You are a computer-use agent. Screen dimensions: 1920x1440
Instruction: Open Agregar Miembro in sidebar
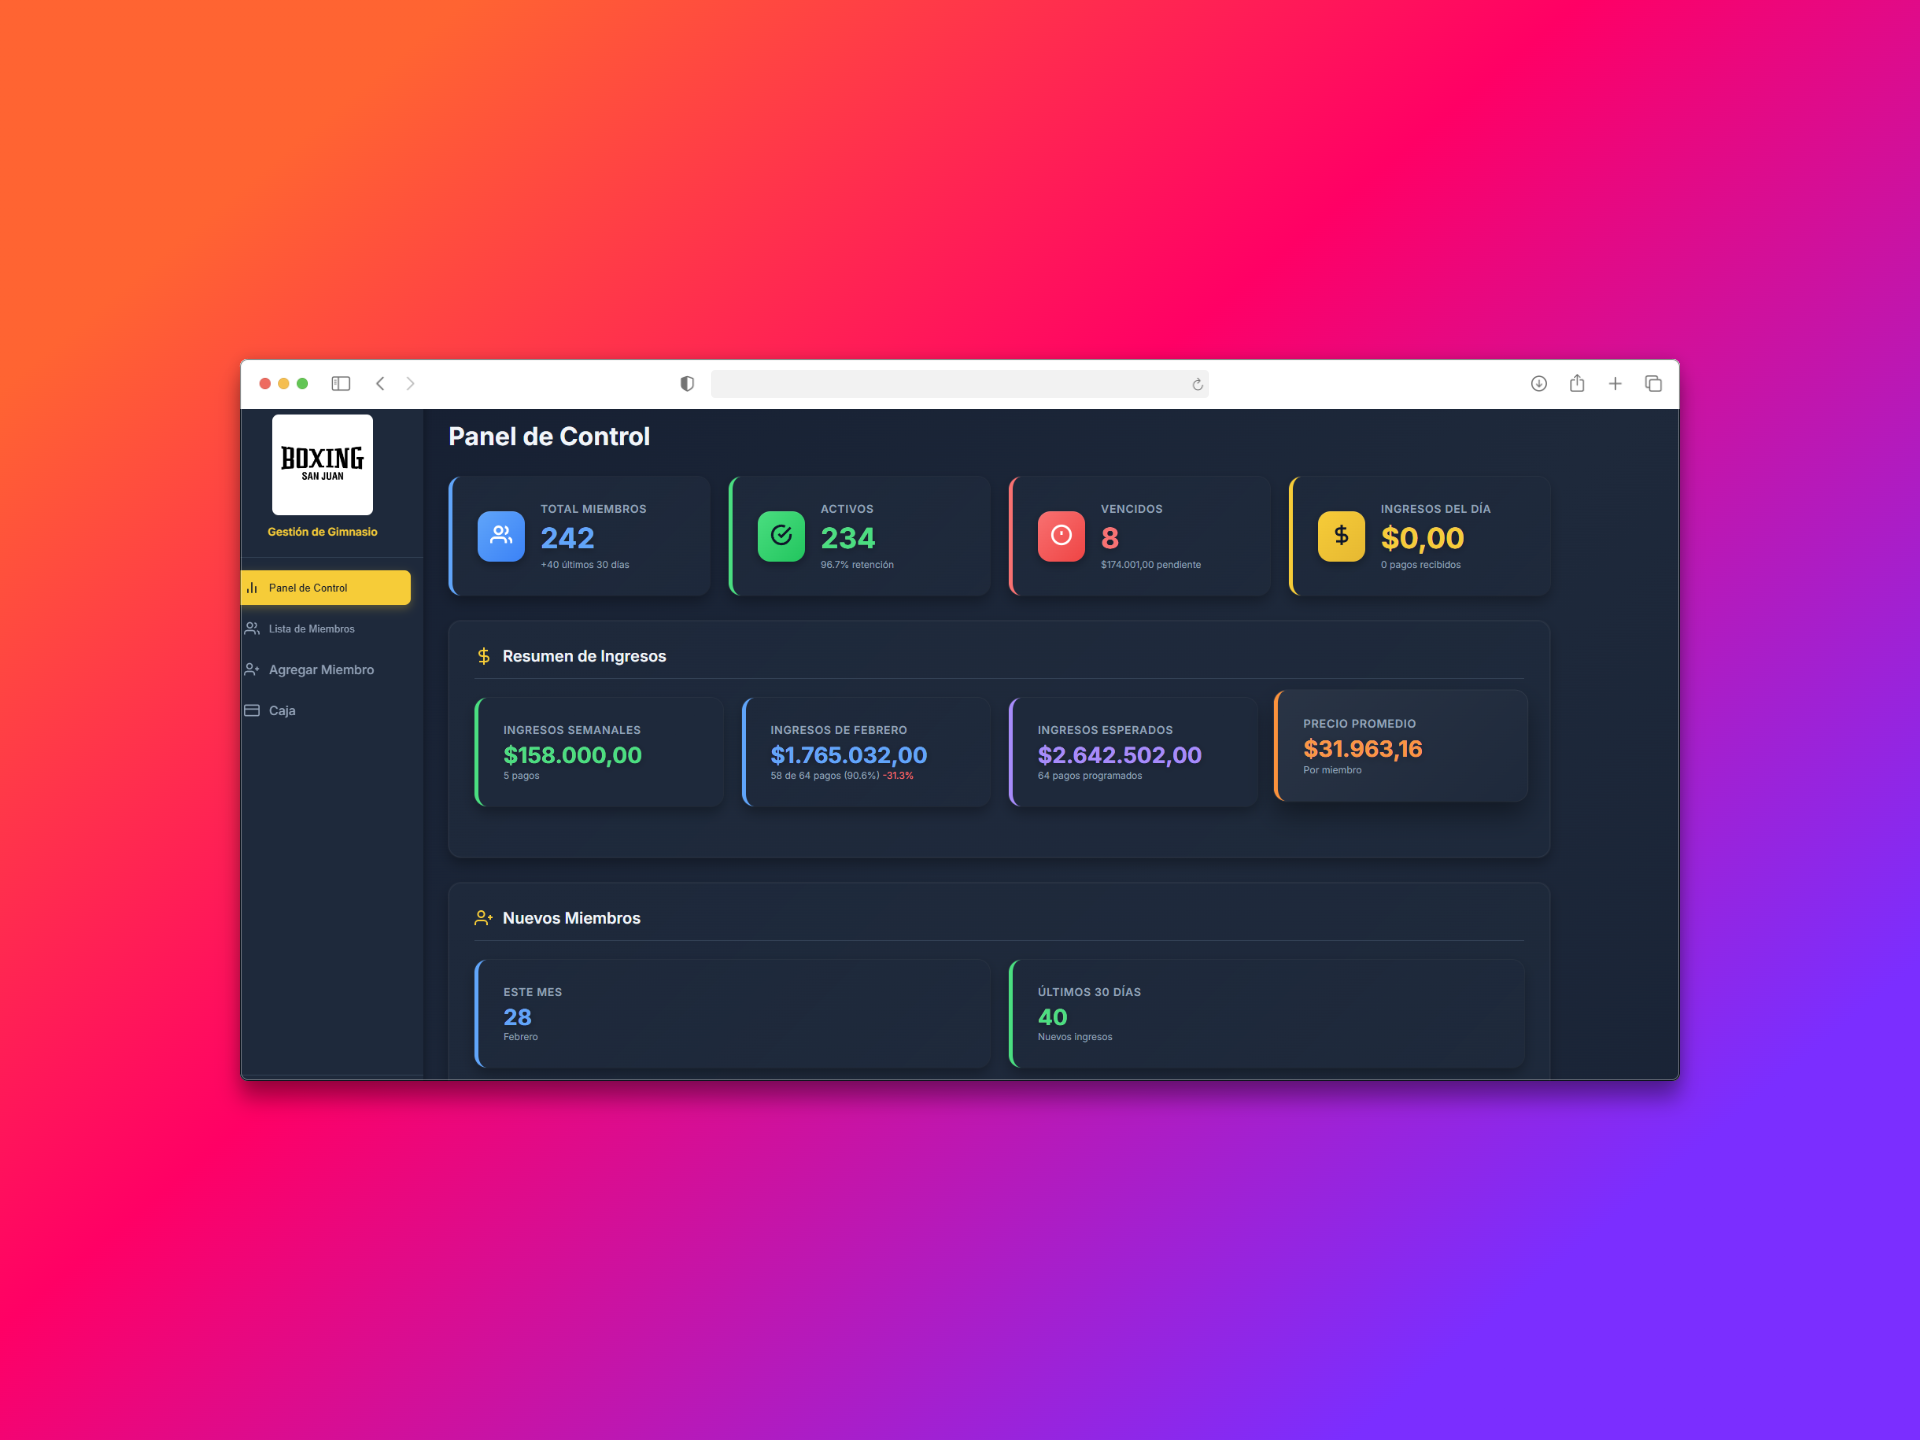(320, 670)
